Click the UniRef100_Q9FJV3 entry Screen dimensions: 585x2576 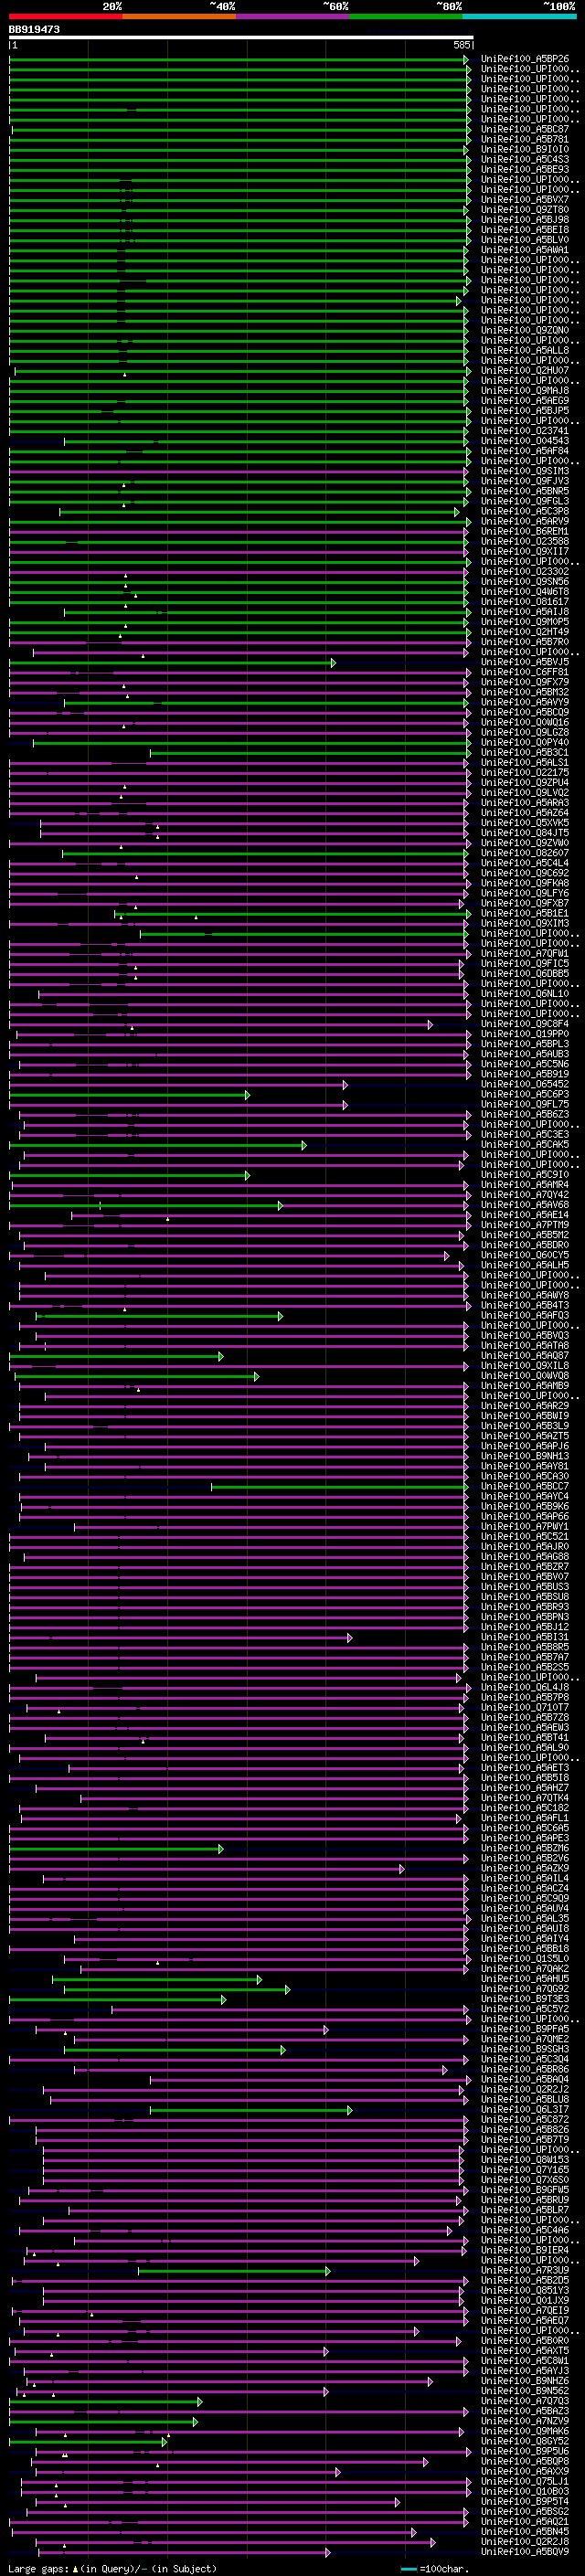[x=524, y=481]
